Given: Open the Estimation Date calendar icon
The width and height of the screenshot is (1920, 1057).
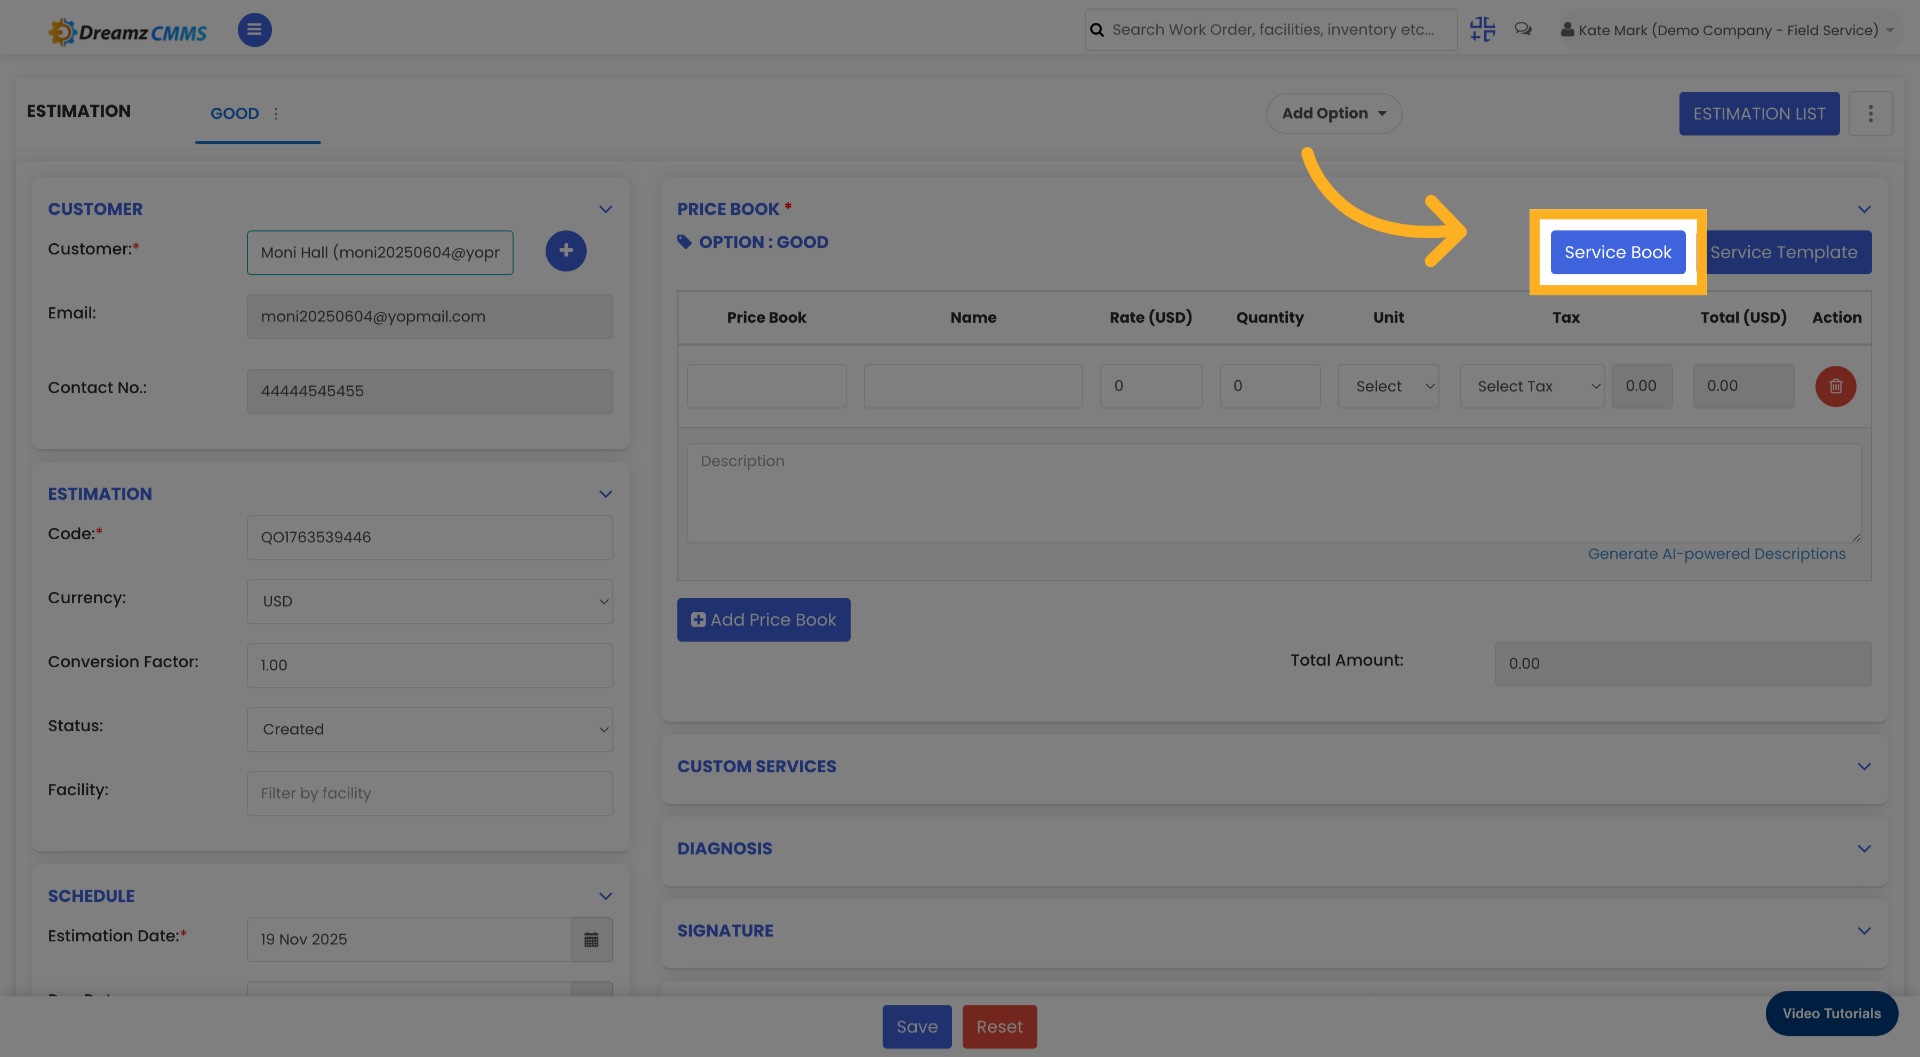Looking at the screenshot, I should (x=592, y=939).
